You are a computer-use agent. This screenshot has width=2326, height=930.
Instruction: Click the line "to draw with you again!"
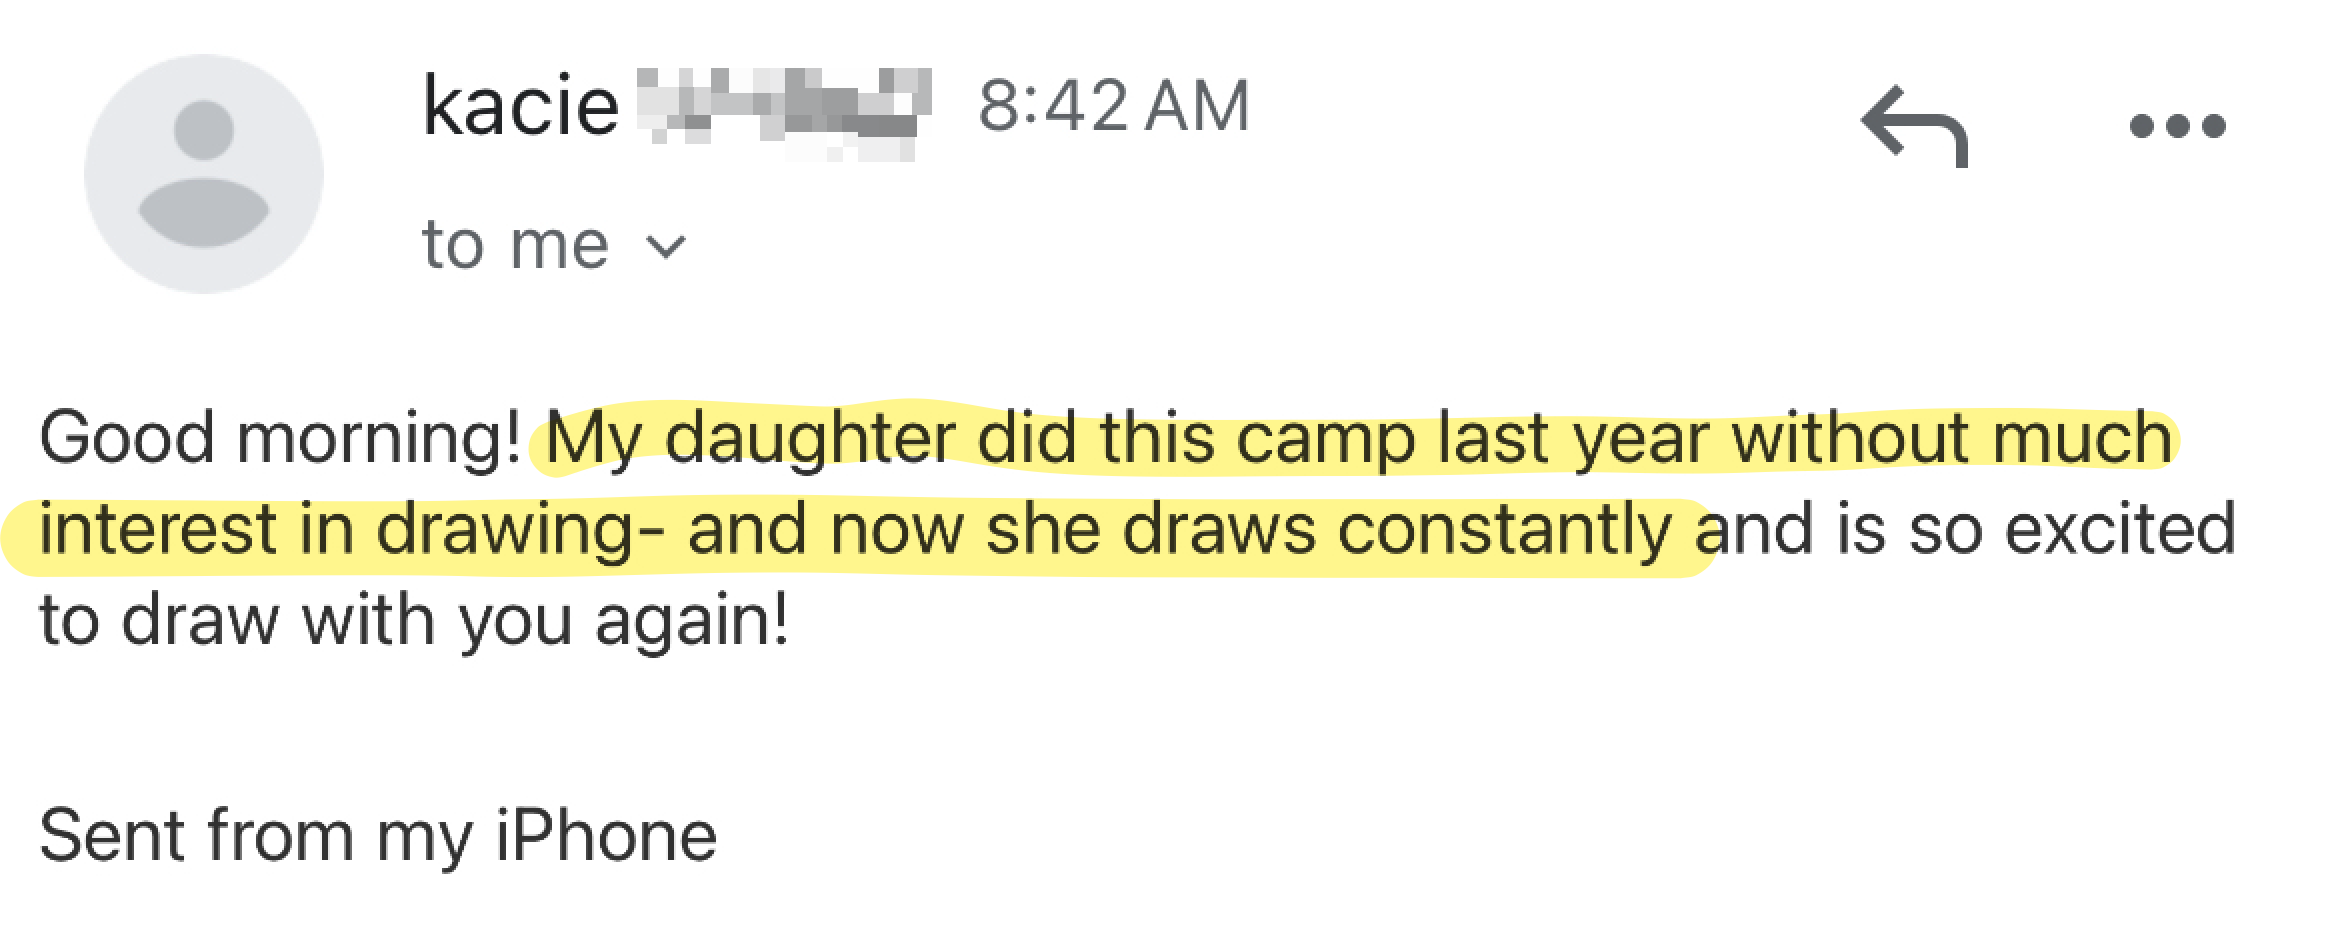[x=414, y=620]
